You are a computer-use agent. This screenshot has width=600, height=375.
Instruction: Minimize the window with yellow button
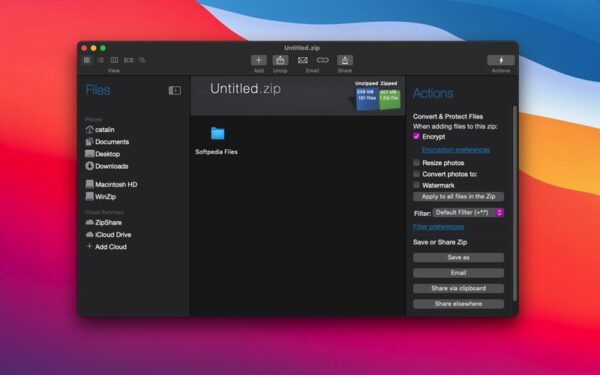point(93,48)
